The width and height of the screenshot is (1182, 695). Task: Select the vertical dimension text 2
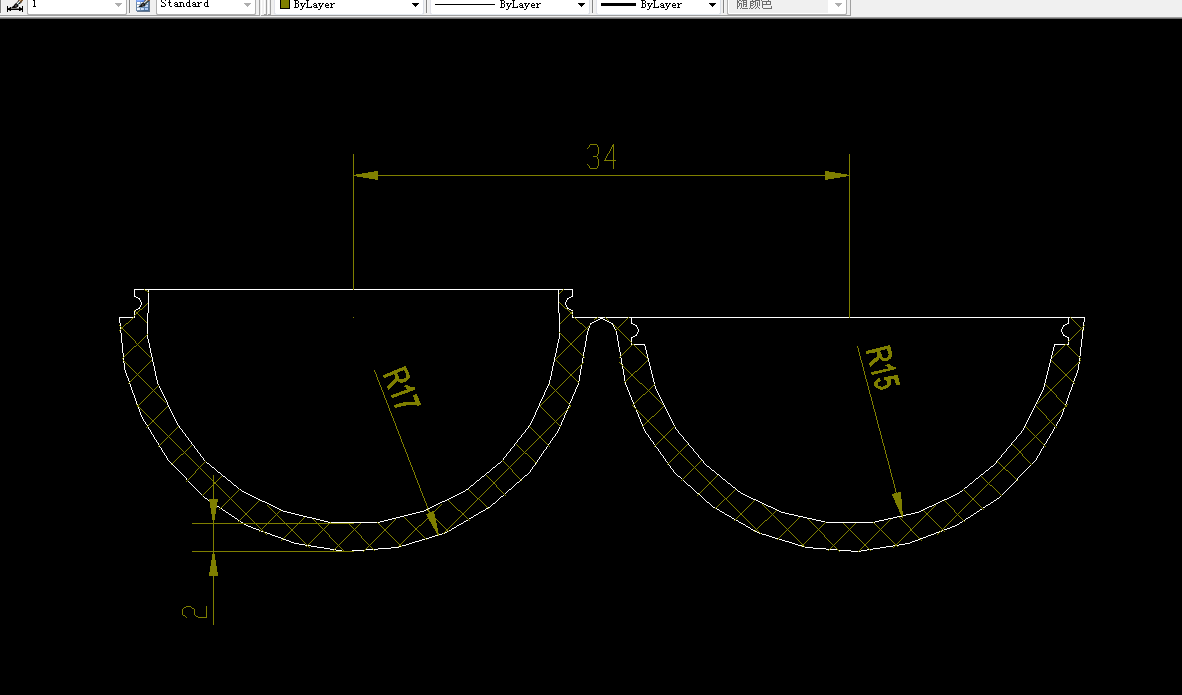pos(194,611)
